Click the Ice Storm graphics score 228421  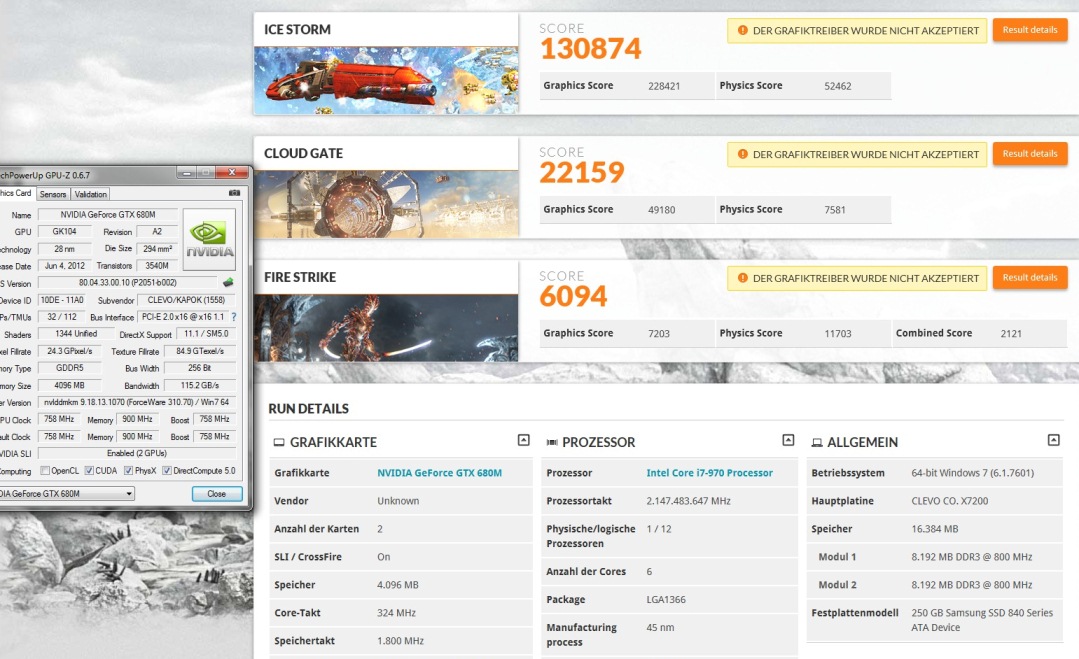pos(664,86)
